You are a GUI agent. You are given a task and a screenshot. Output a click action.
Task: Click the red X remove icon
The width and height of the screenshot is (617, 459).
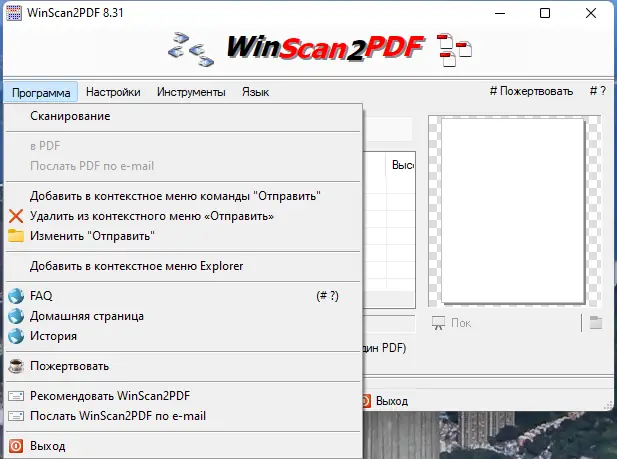(x=16, y=216)
